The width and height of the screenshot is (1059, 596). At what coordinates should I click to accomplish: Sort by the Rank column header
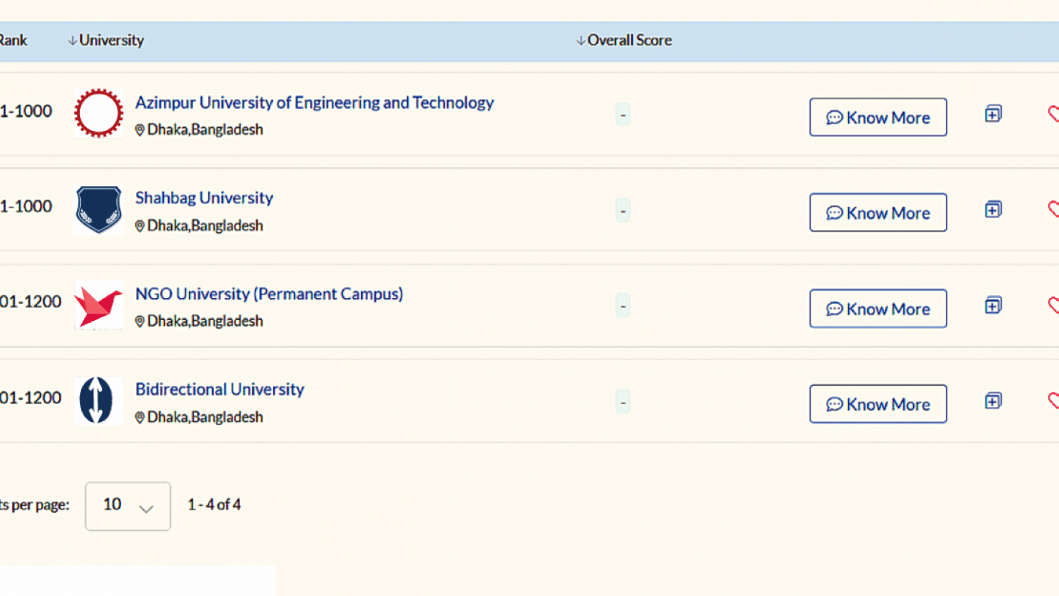(13, 41)
